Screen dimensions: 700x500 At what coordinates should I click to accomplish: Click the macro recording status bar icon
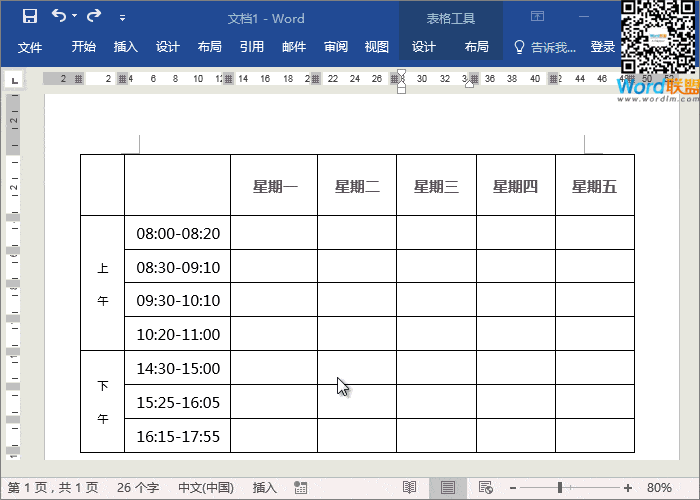[x=300, y=488]
